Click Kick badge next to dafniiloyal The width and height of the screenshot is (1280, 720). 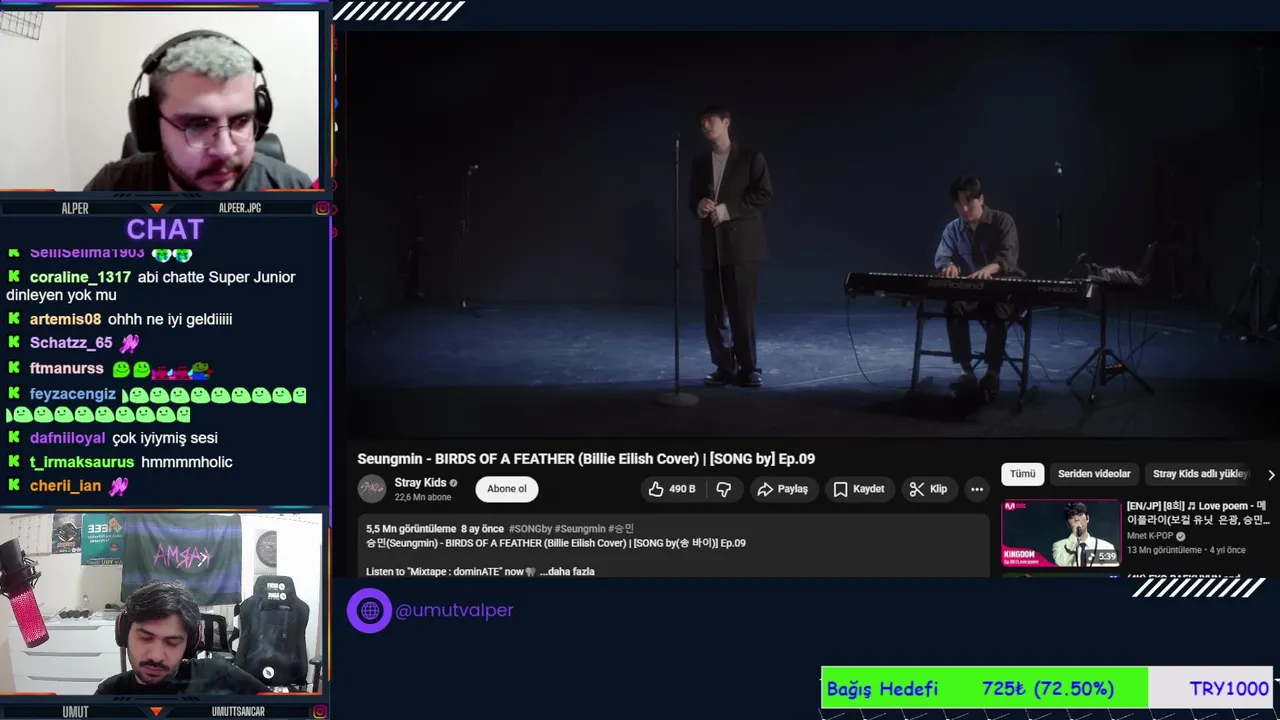[x=14, y=438]
